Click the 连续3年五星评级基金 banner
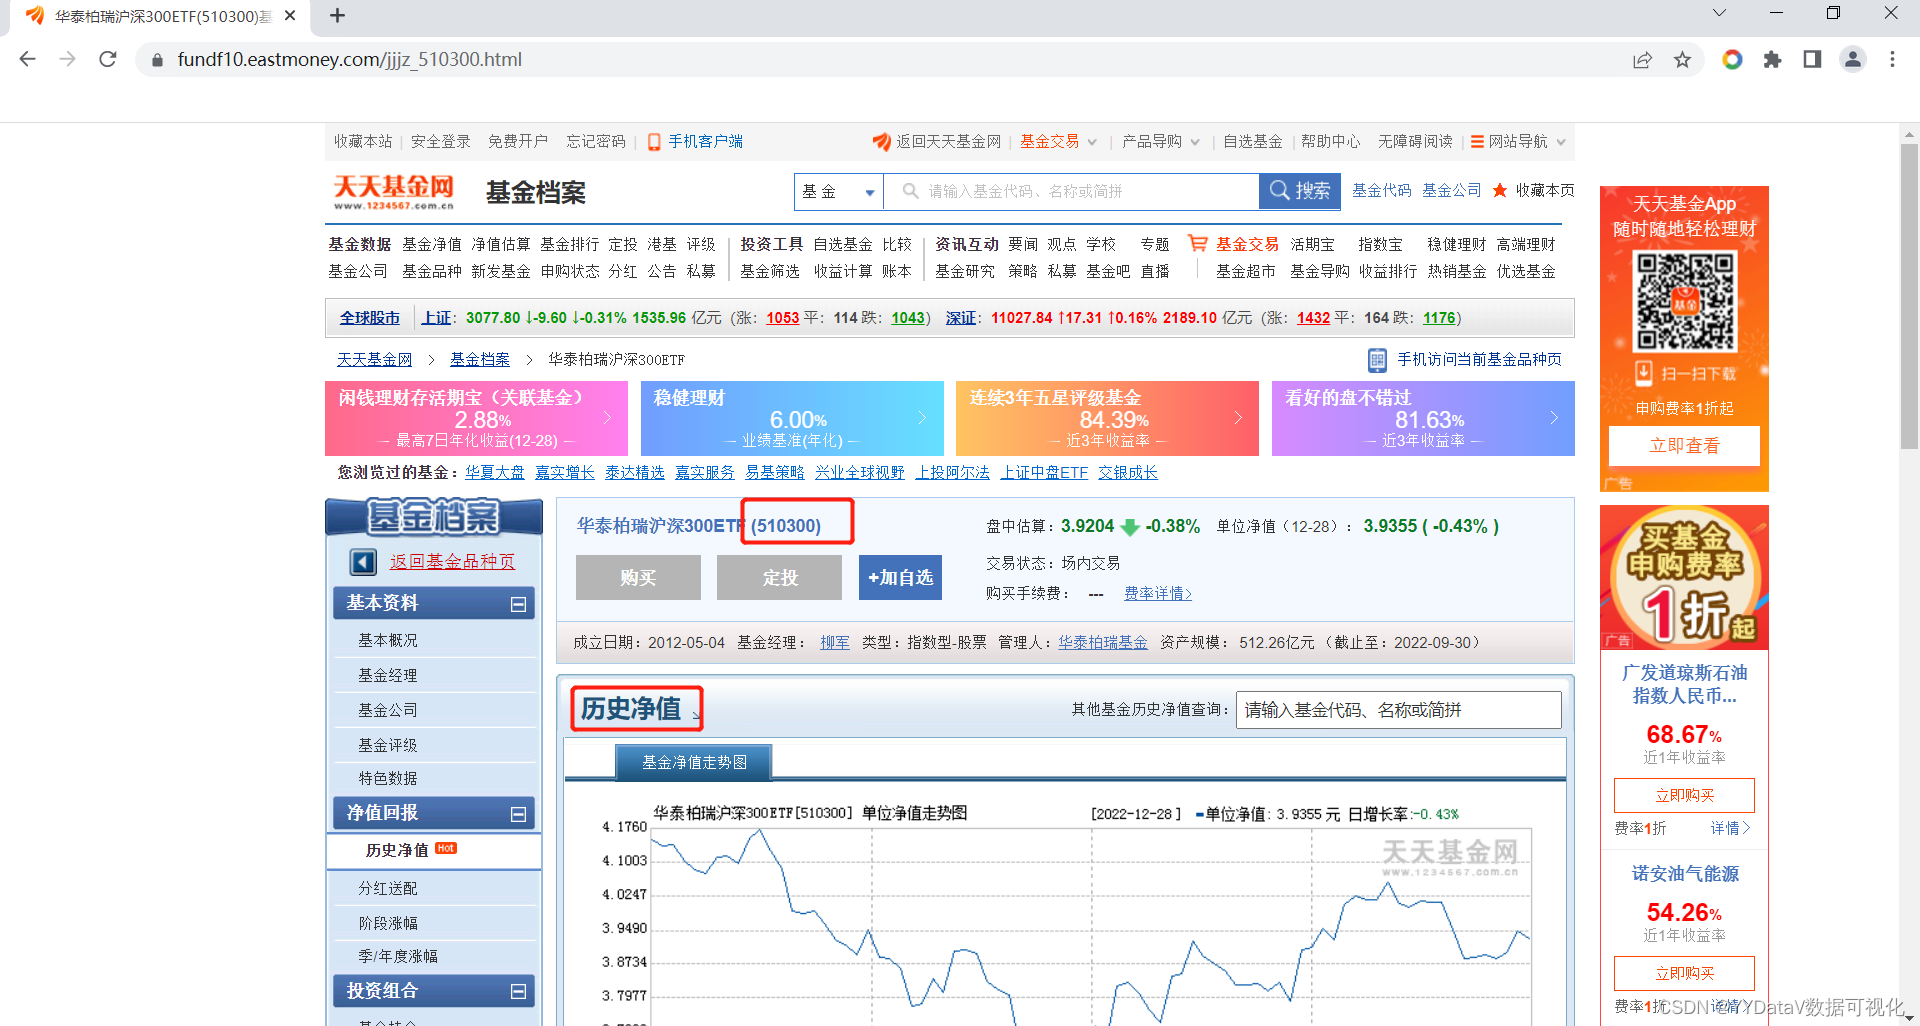This screenshot has height=1026, width=1920. pos(1107,418)
